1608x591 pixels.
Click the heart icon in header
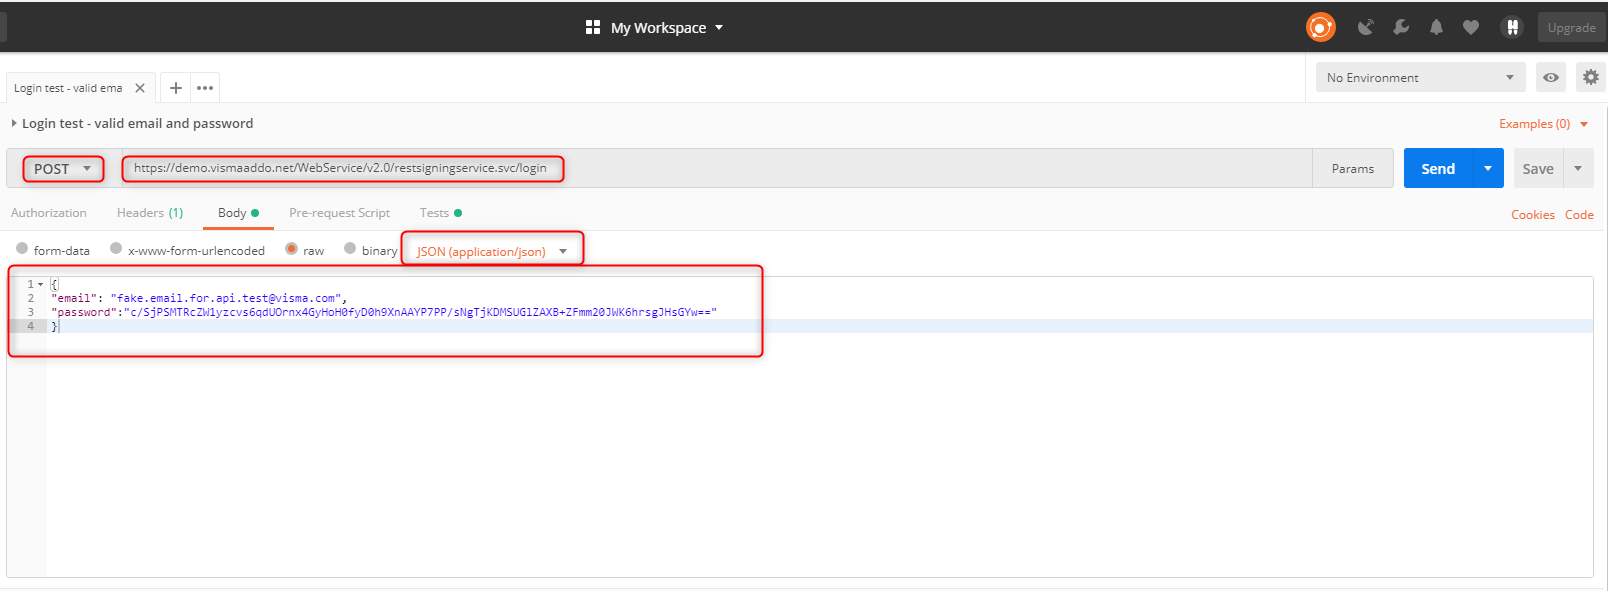(x=1471, y=27)
